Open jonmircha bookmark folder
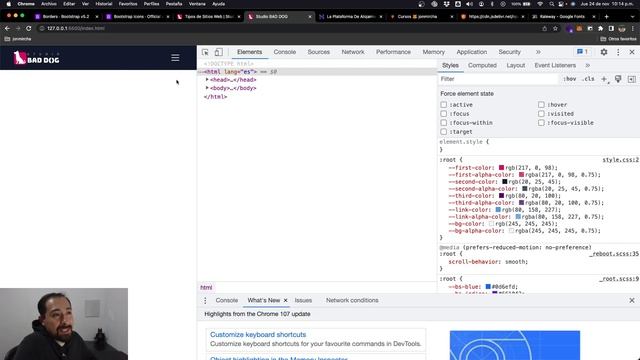Viewport: 640px width, 360px height. point(18,39)
